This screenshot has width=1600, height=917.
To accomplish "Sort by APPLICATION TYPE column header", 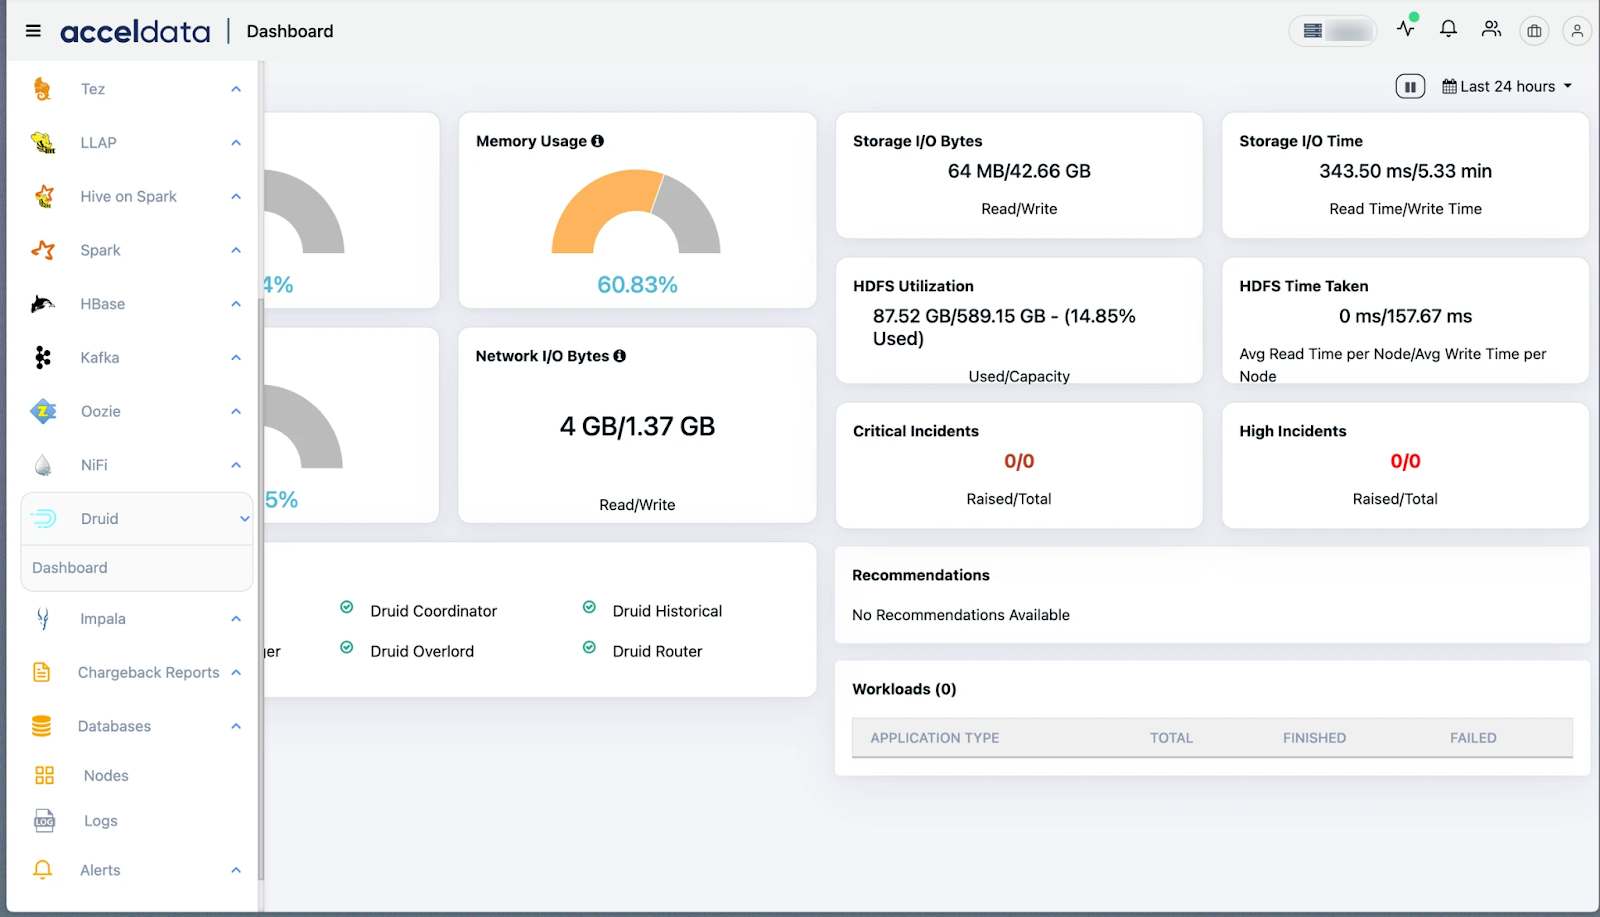I will 935,738.
